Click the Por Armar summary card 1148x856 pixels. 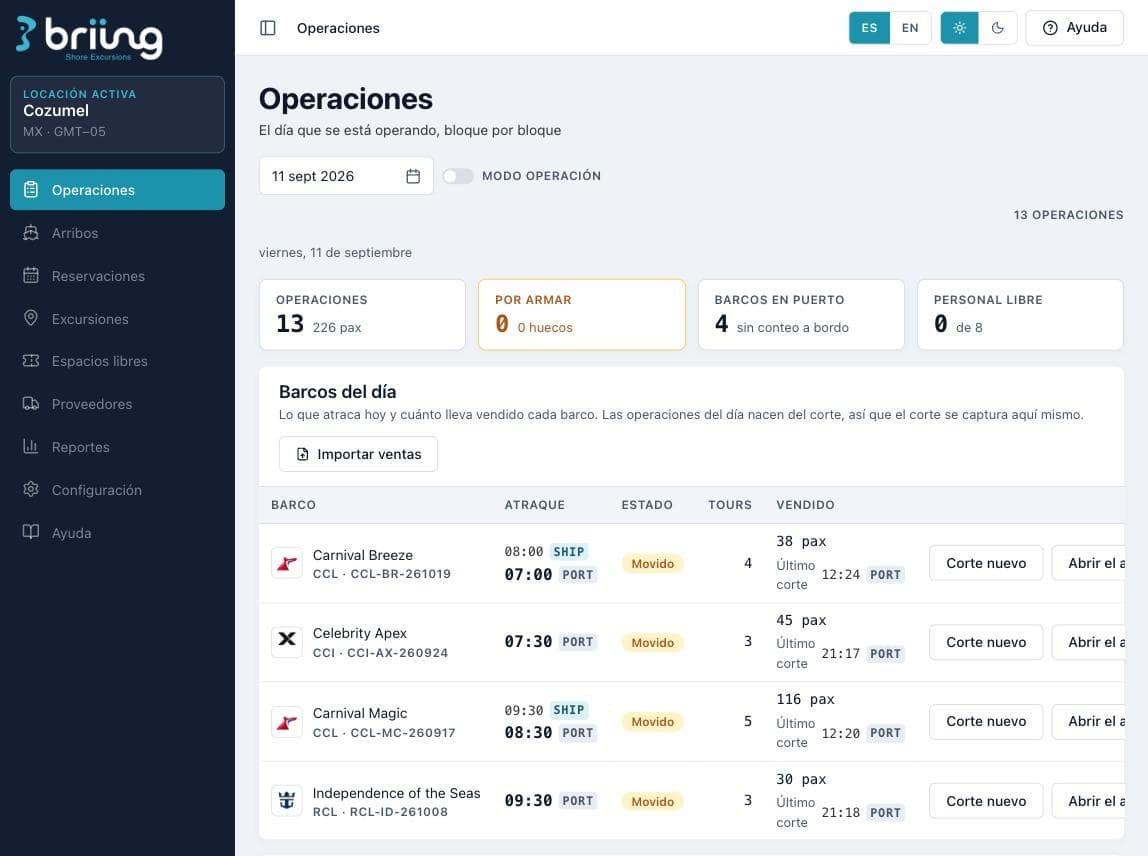(x=582, y=314)
